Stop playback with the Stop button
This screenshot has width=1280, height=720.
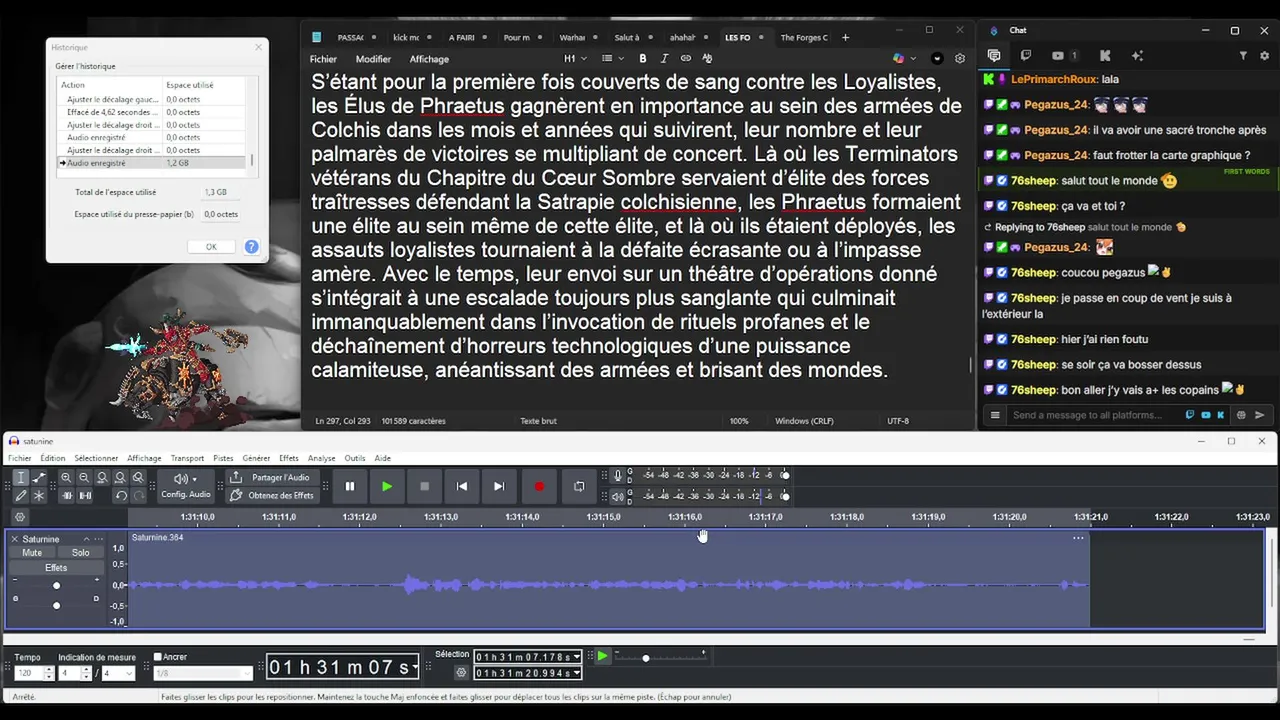pyautogui.click(x=424, y=486)
